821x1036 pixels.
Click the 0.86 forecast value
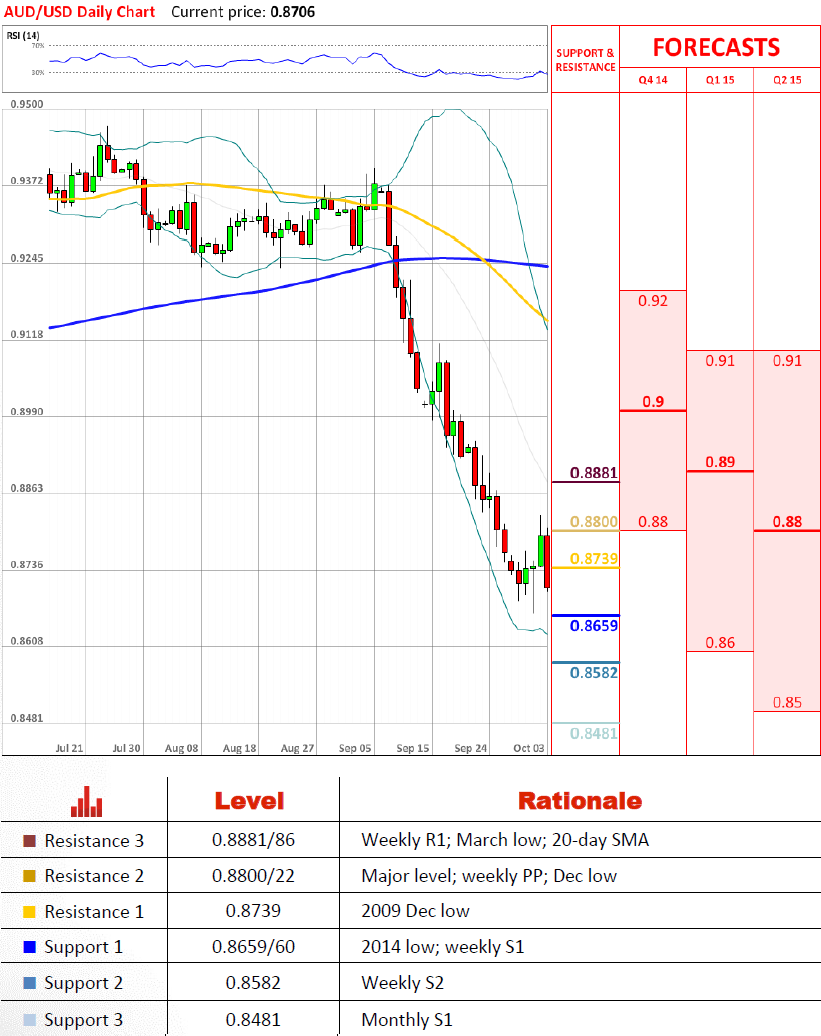click(x=720, y=643)
